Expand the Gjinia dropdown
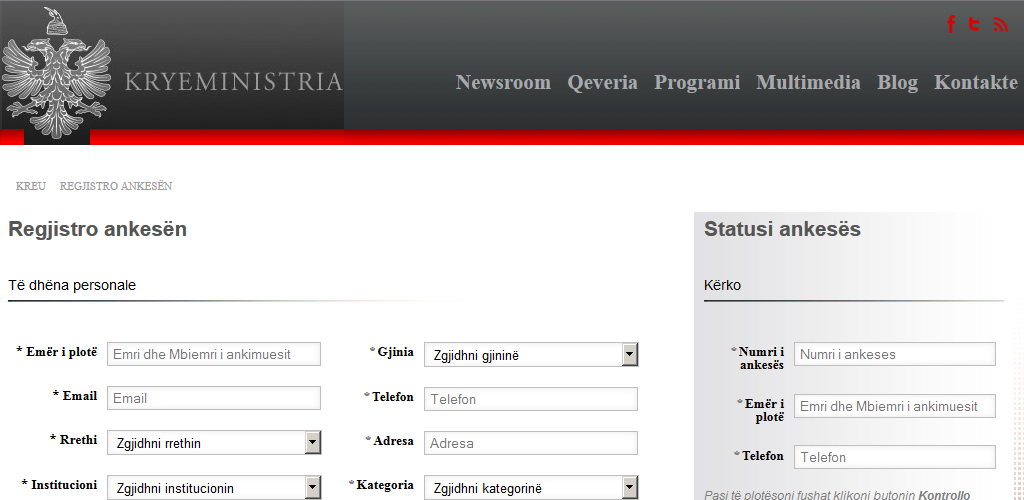Image resolution: width=1024 pixels, height=500 pixels. [x=530, y=354]
